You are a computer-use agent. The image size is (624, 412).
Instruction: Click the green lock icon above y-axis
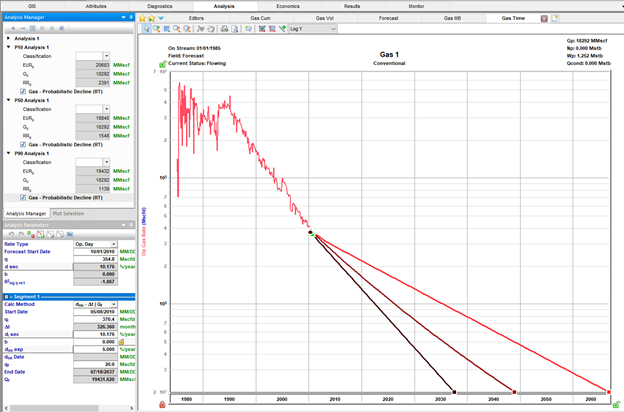tap(163, 64)
